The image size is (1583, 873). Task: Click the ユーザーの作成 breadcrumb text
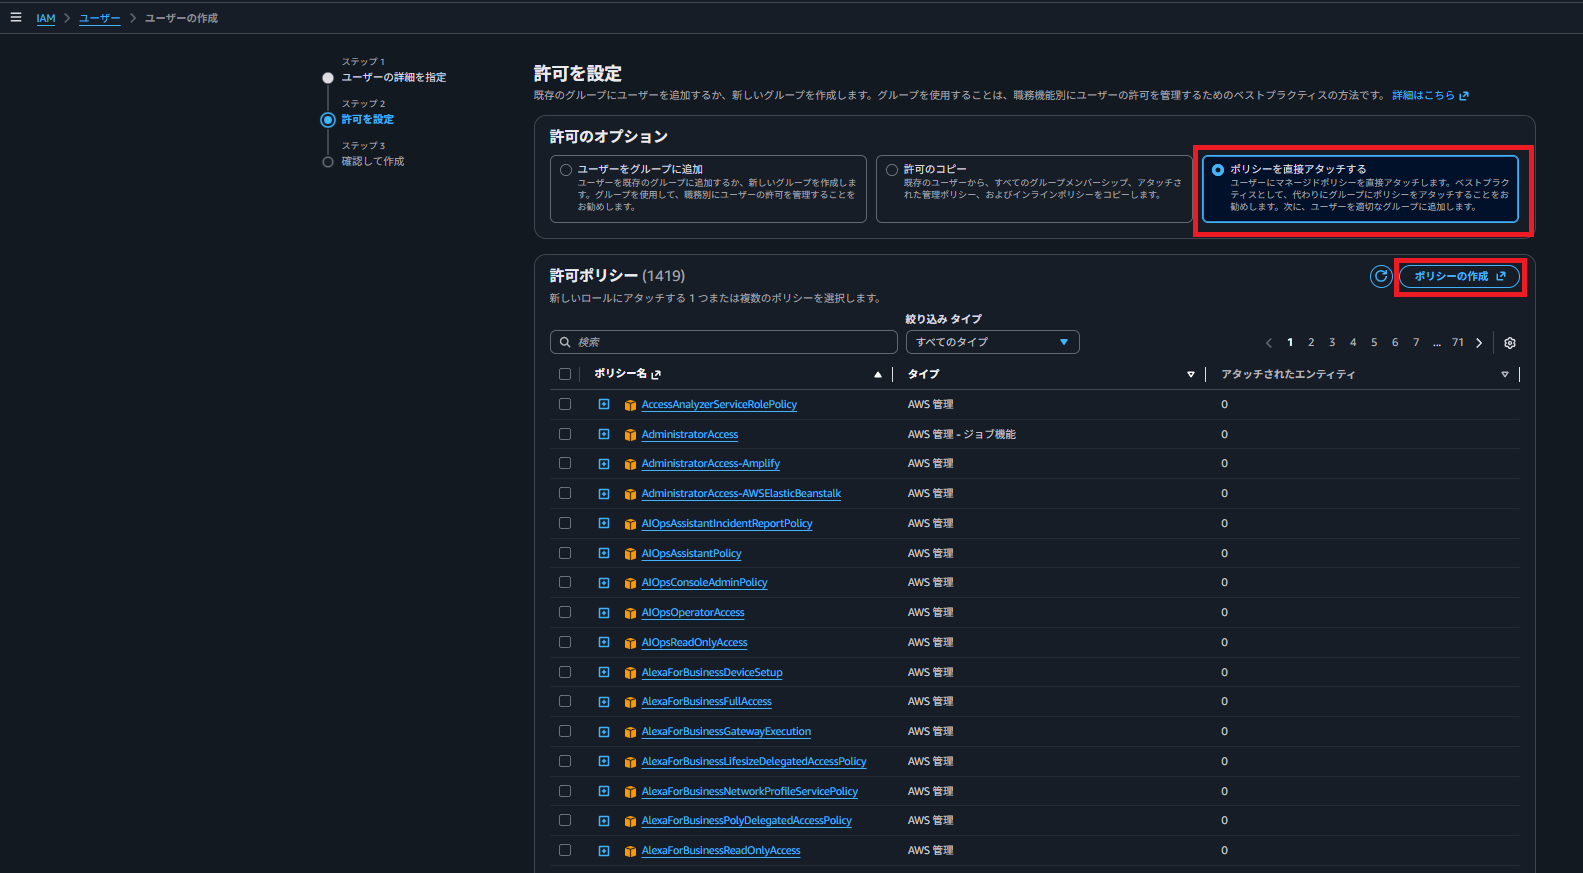(181, 18)
